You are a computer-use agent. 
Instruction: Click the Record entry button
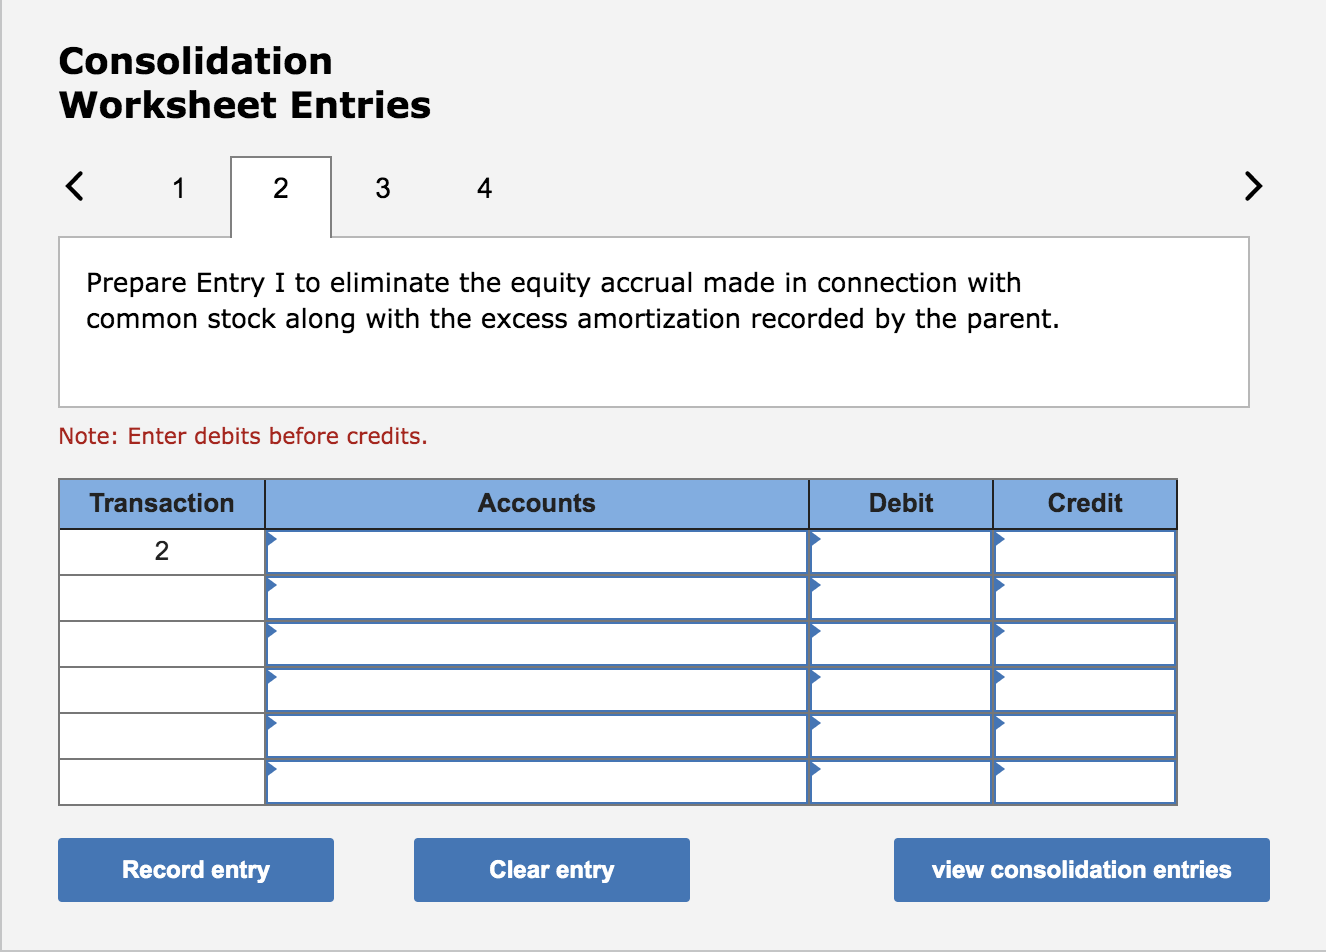coord(196,869)
